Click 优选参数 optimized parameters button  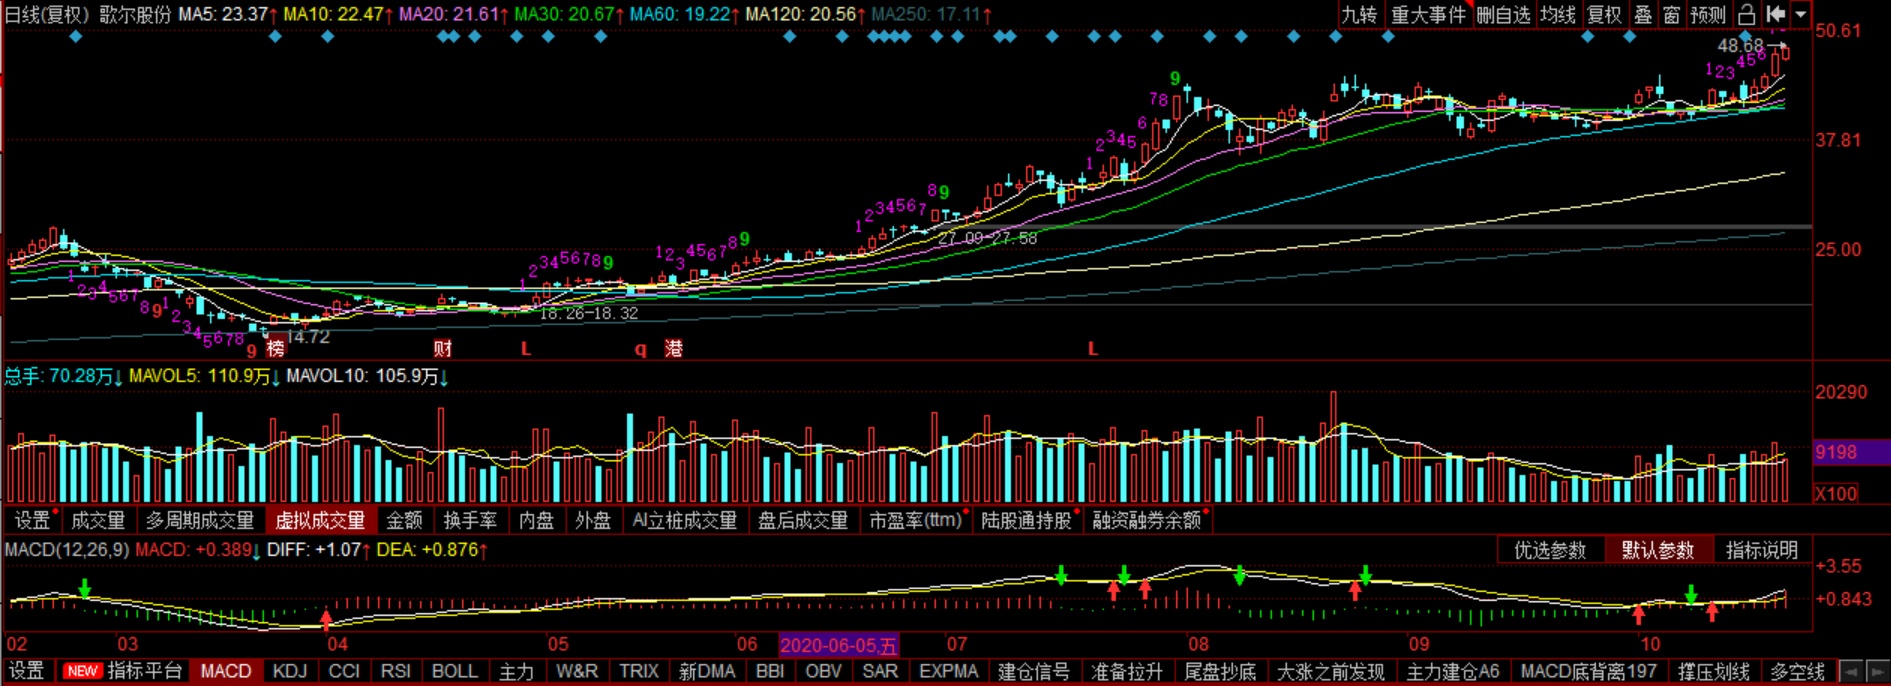(1550, 550)
